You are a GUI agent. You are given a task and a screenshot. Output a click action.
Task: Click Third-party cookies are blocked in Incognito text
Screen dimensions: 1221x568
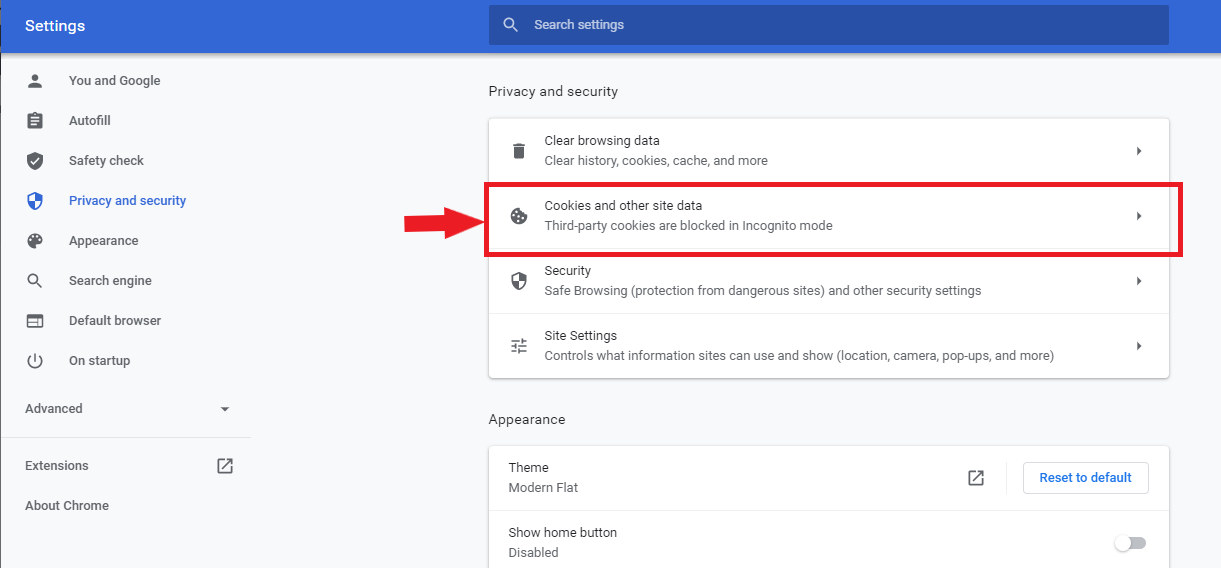[688, 226]
